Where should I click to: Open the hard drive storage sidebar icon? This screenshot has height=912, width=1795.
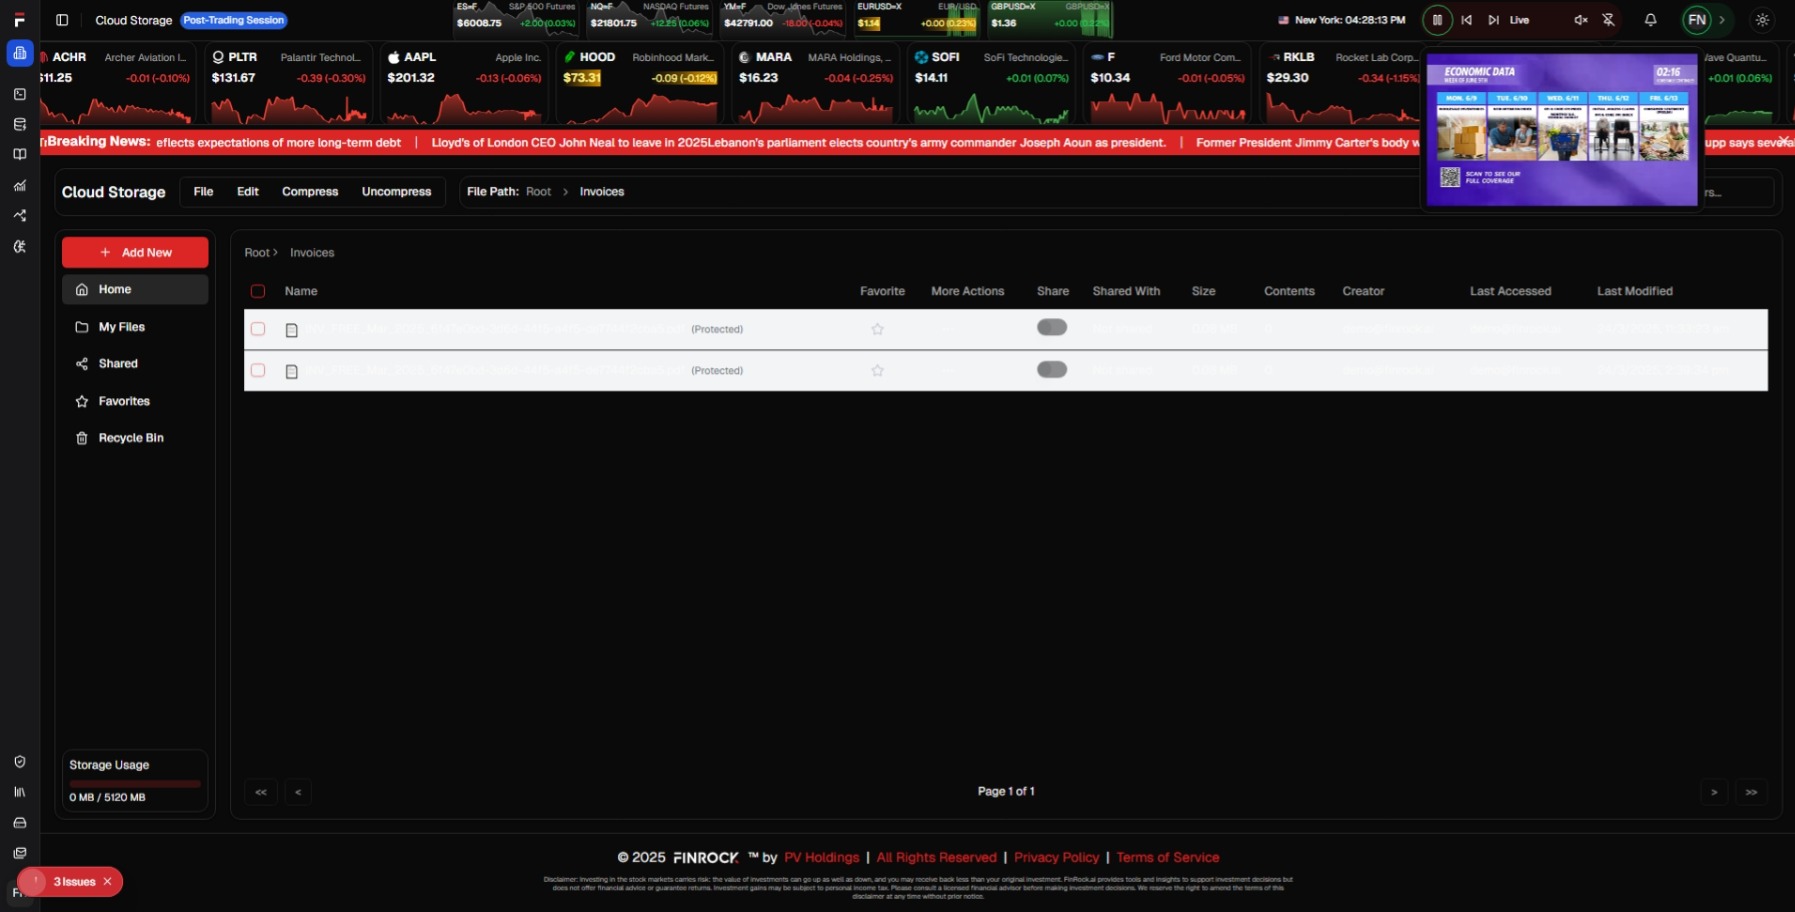click(x=20, y=823)
